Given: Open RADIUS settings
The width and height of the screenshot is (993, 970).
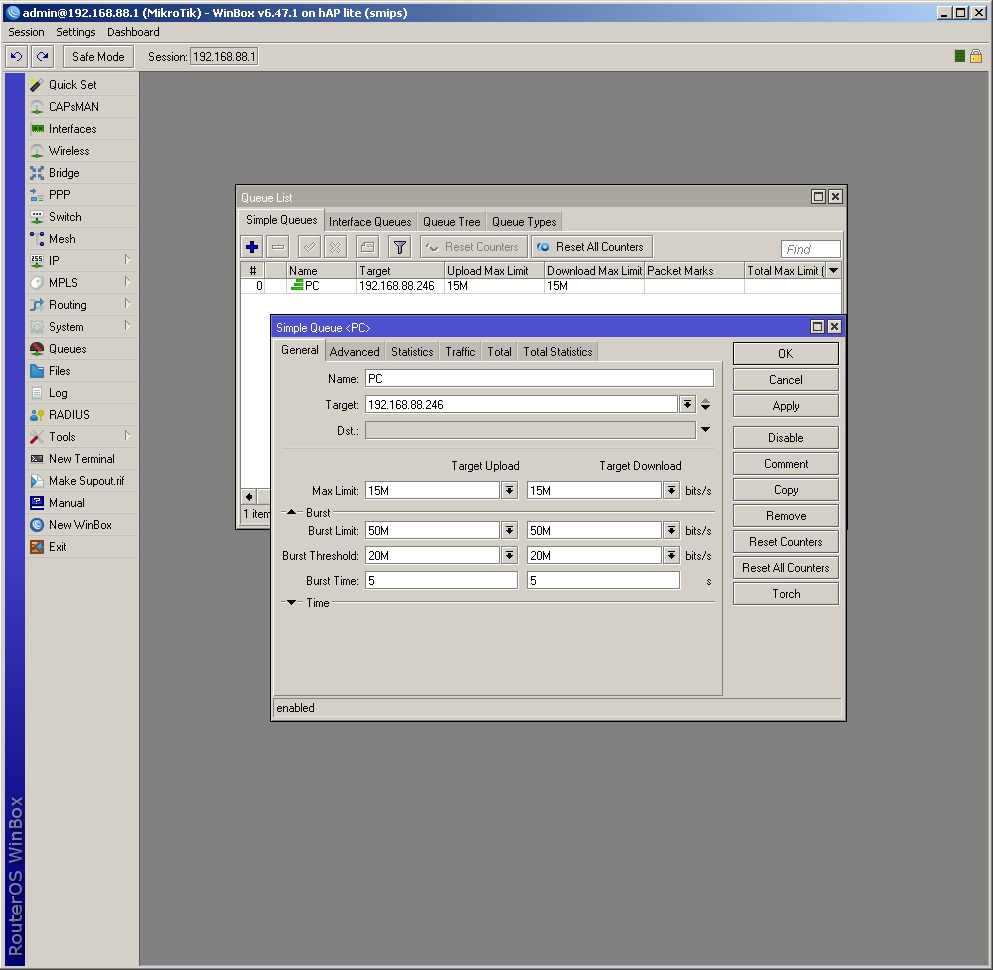Looking at the screenshot, I should click(x=82, y=415).
